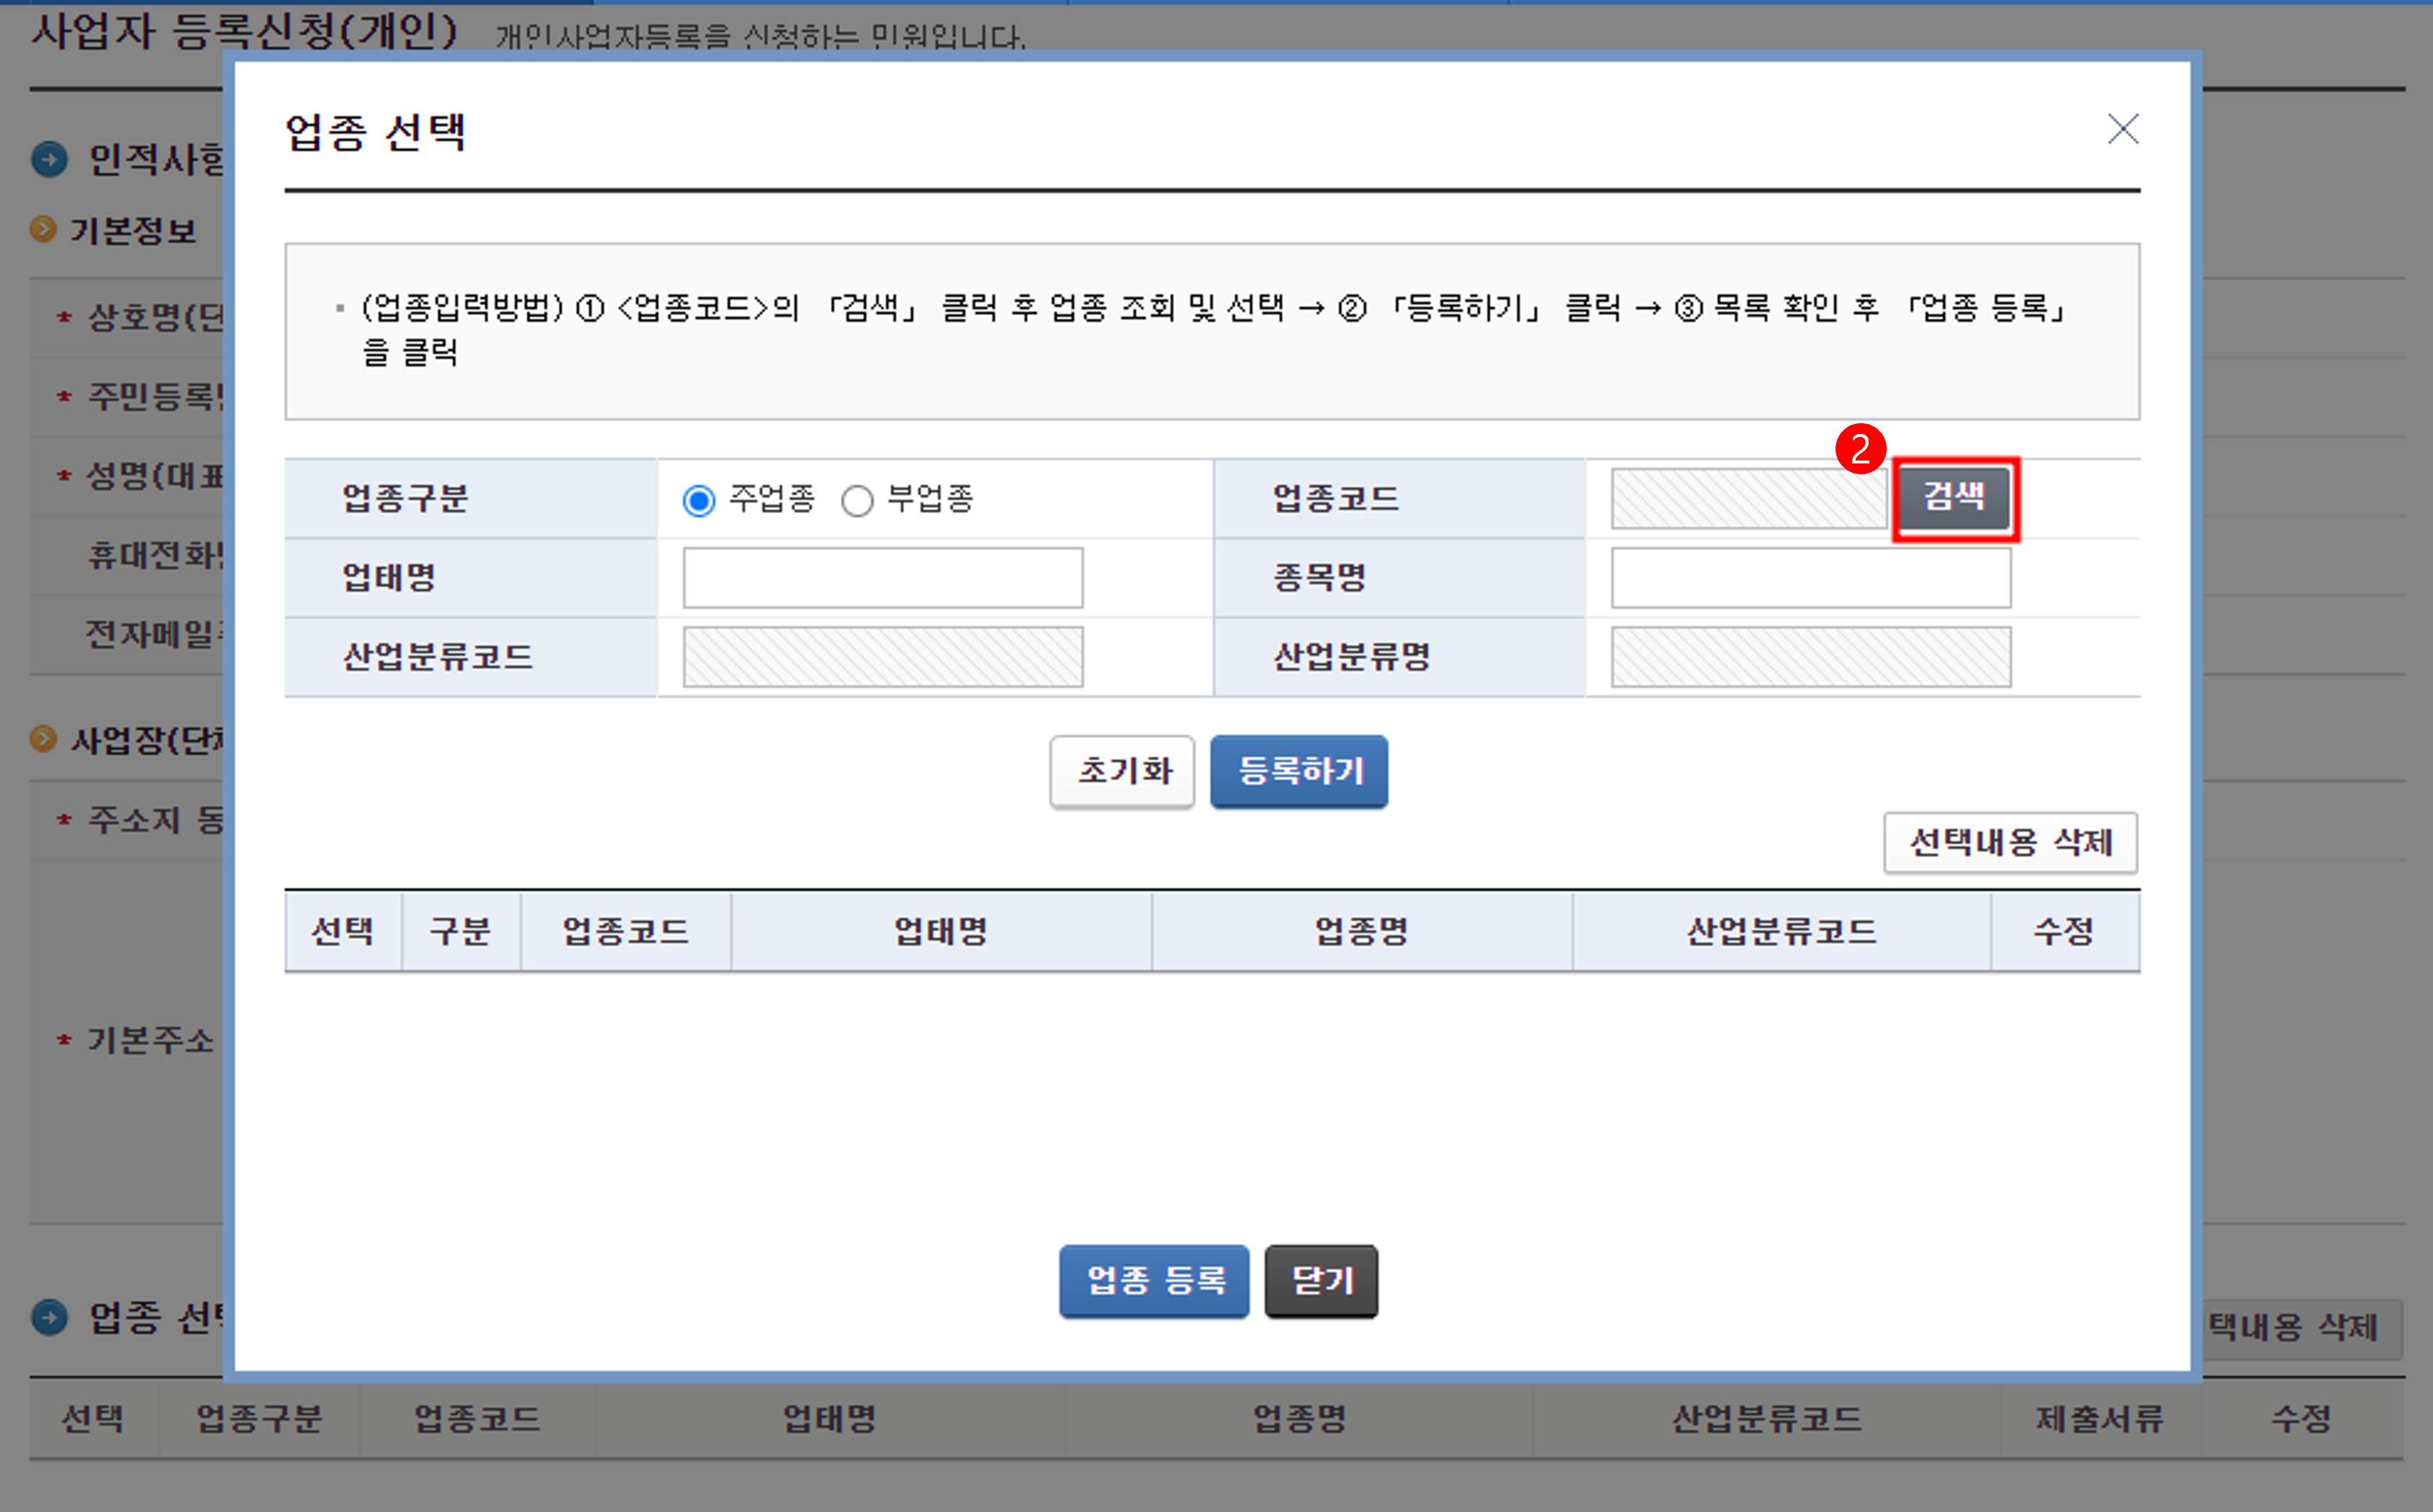Click the blue arrow icon beside 업종 선택 section
2433x1512 pixels.
49,1317
